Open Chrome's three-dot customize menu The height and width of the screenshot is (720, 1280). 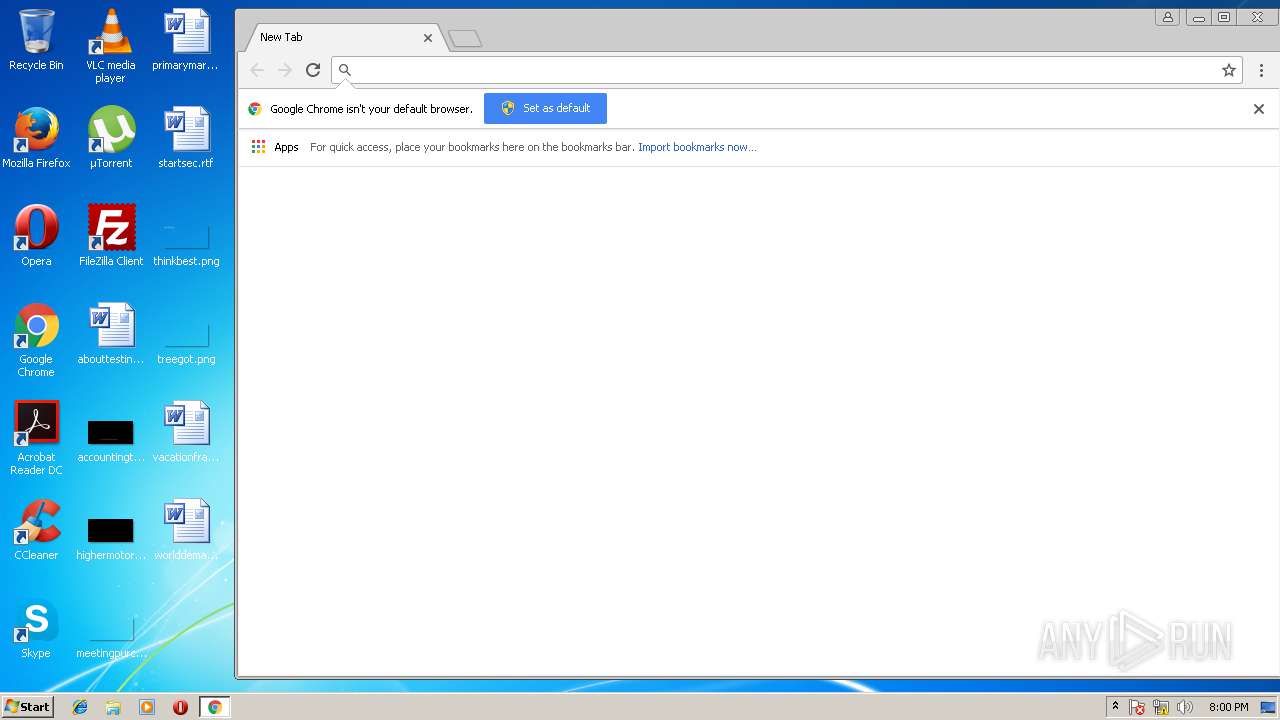[1261, 70]
